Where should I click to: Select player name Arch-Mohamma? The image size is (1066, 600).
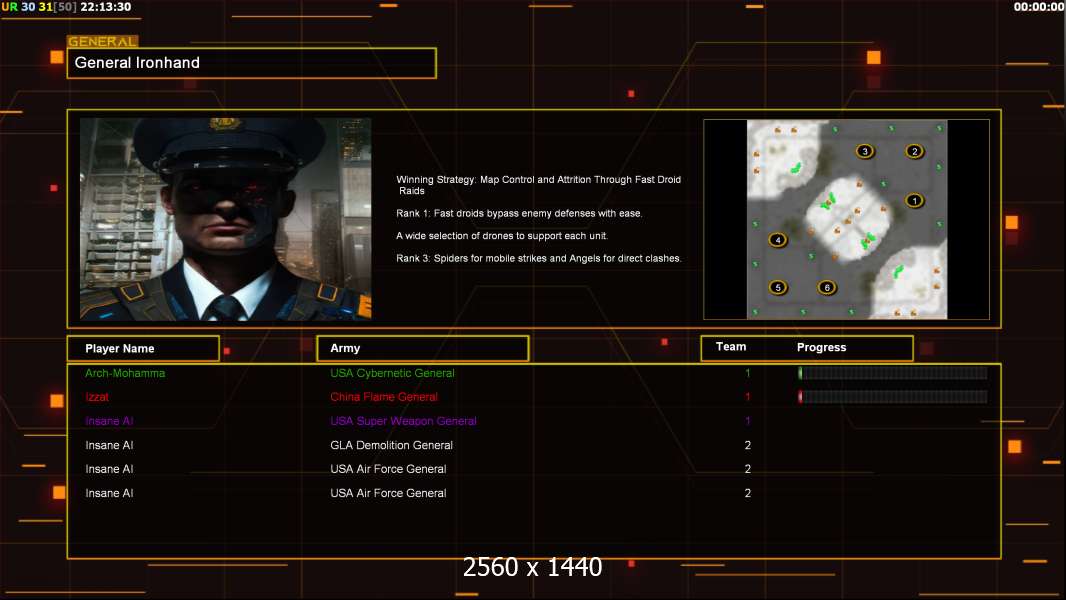pyautogui.click(x=125, y=373)
